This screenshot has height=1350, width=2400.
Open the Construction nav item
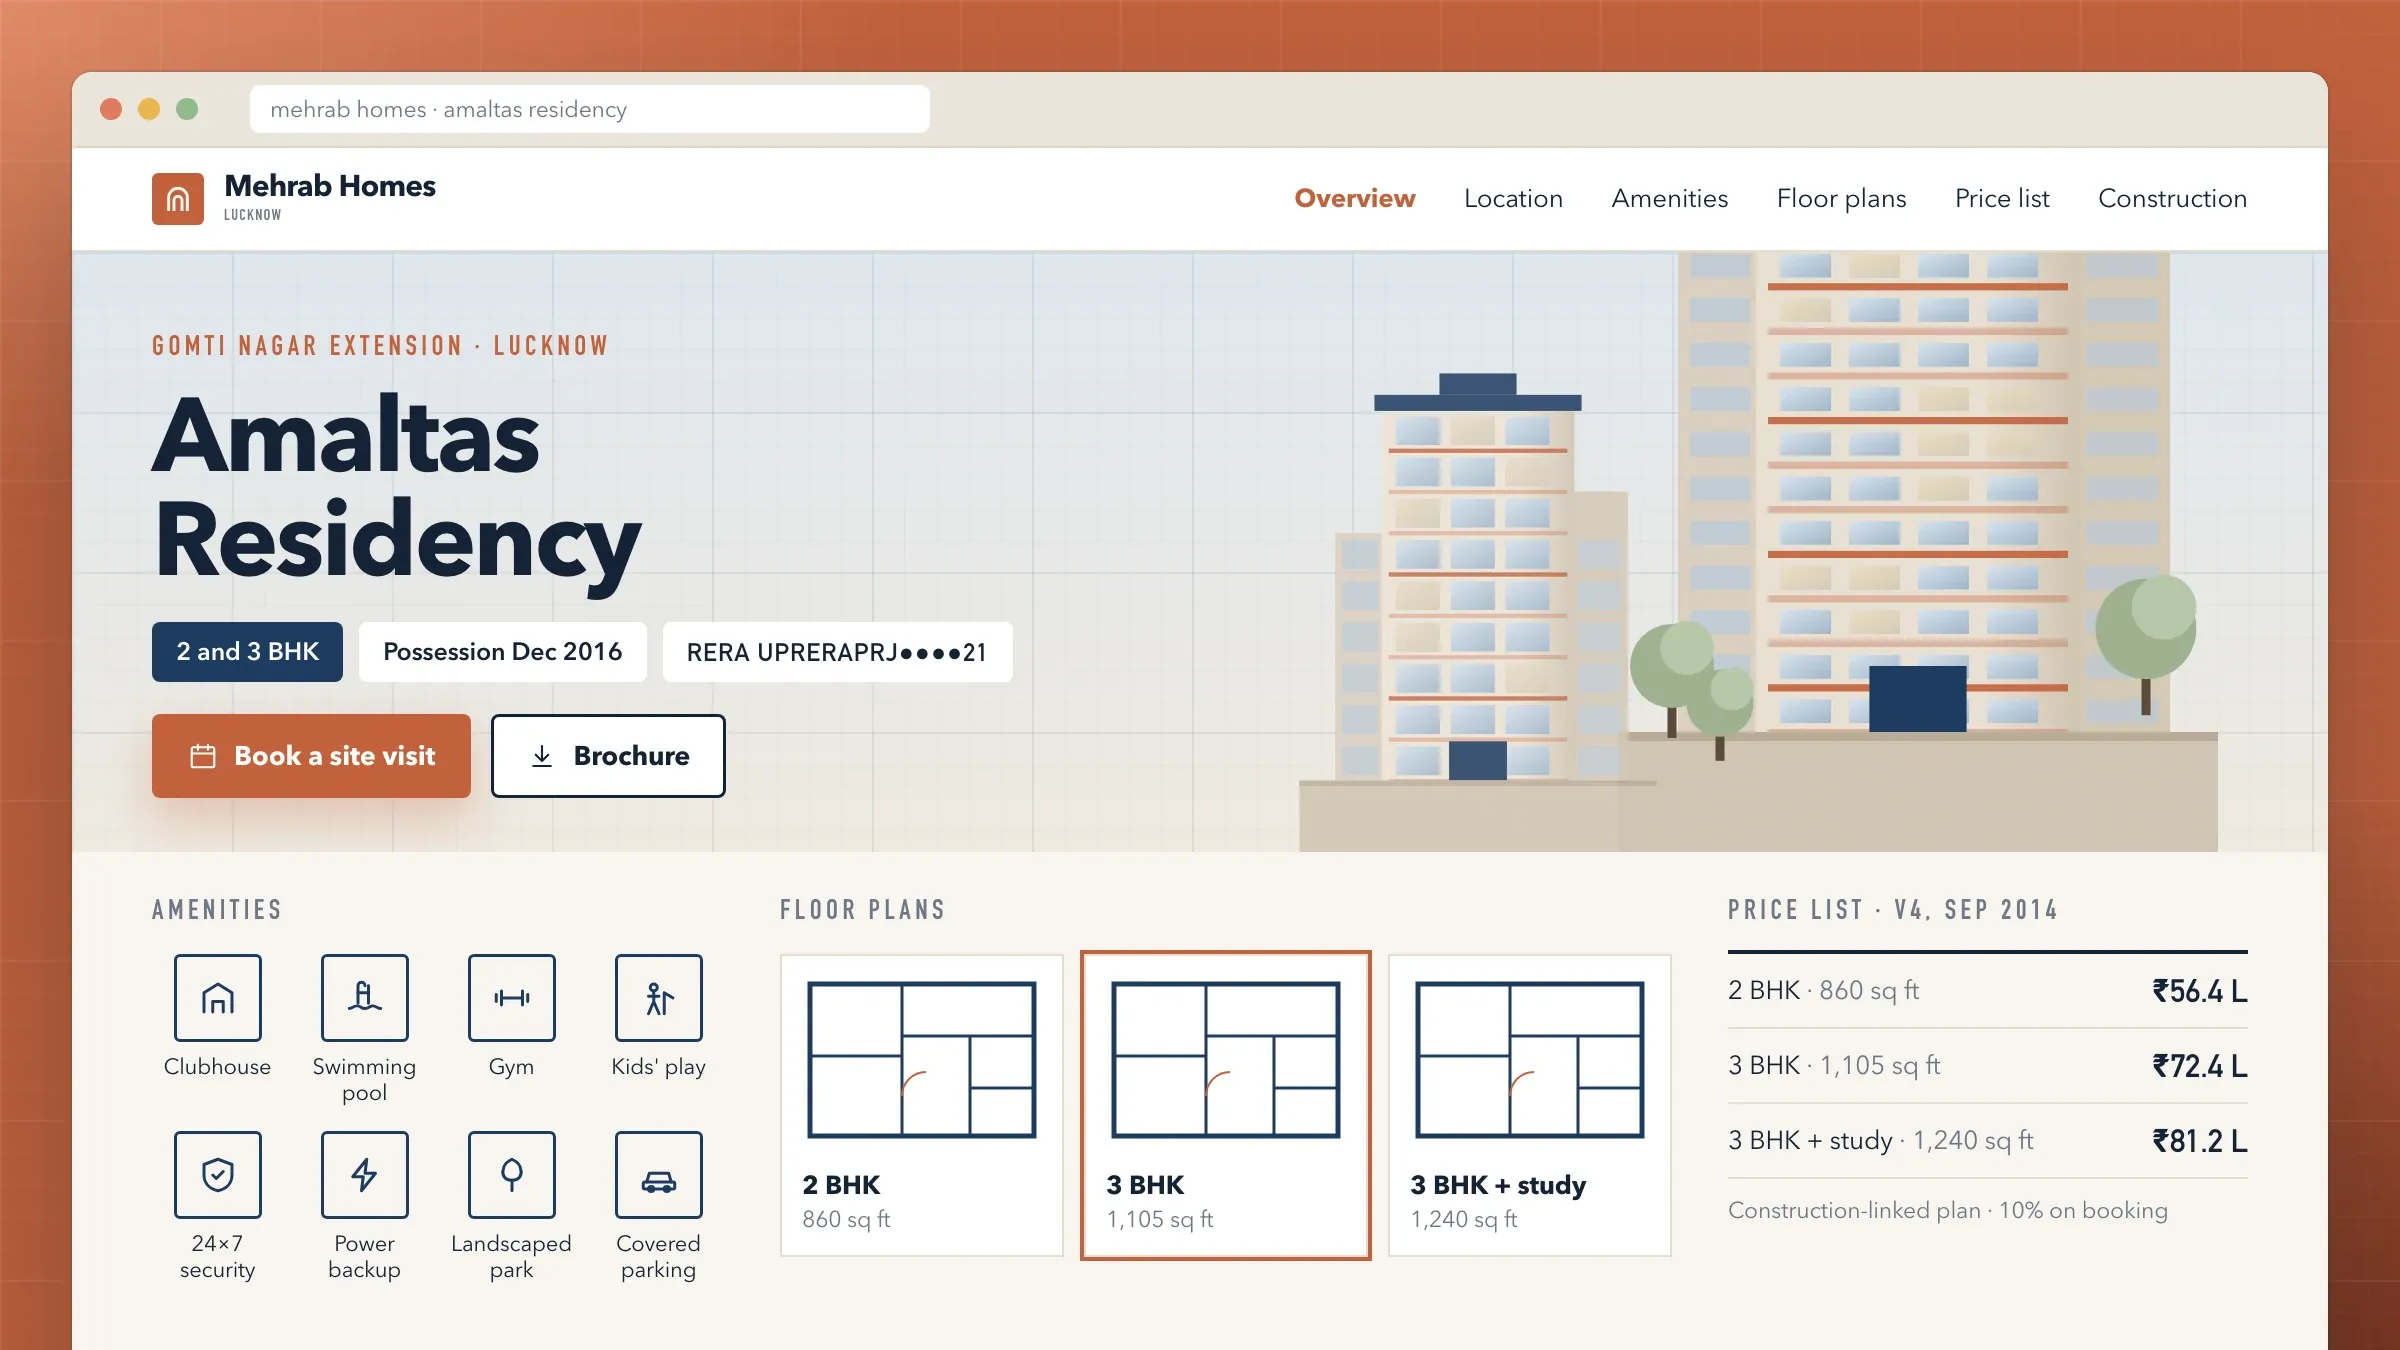pos(2173,198)
